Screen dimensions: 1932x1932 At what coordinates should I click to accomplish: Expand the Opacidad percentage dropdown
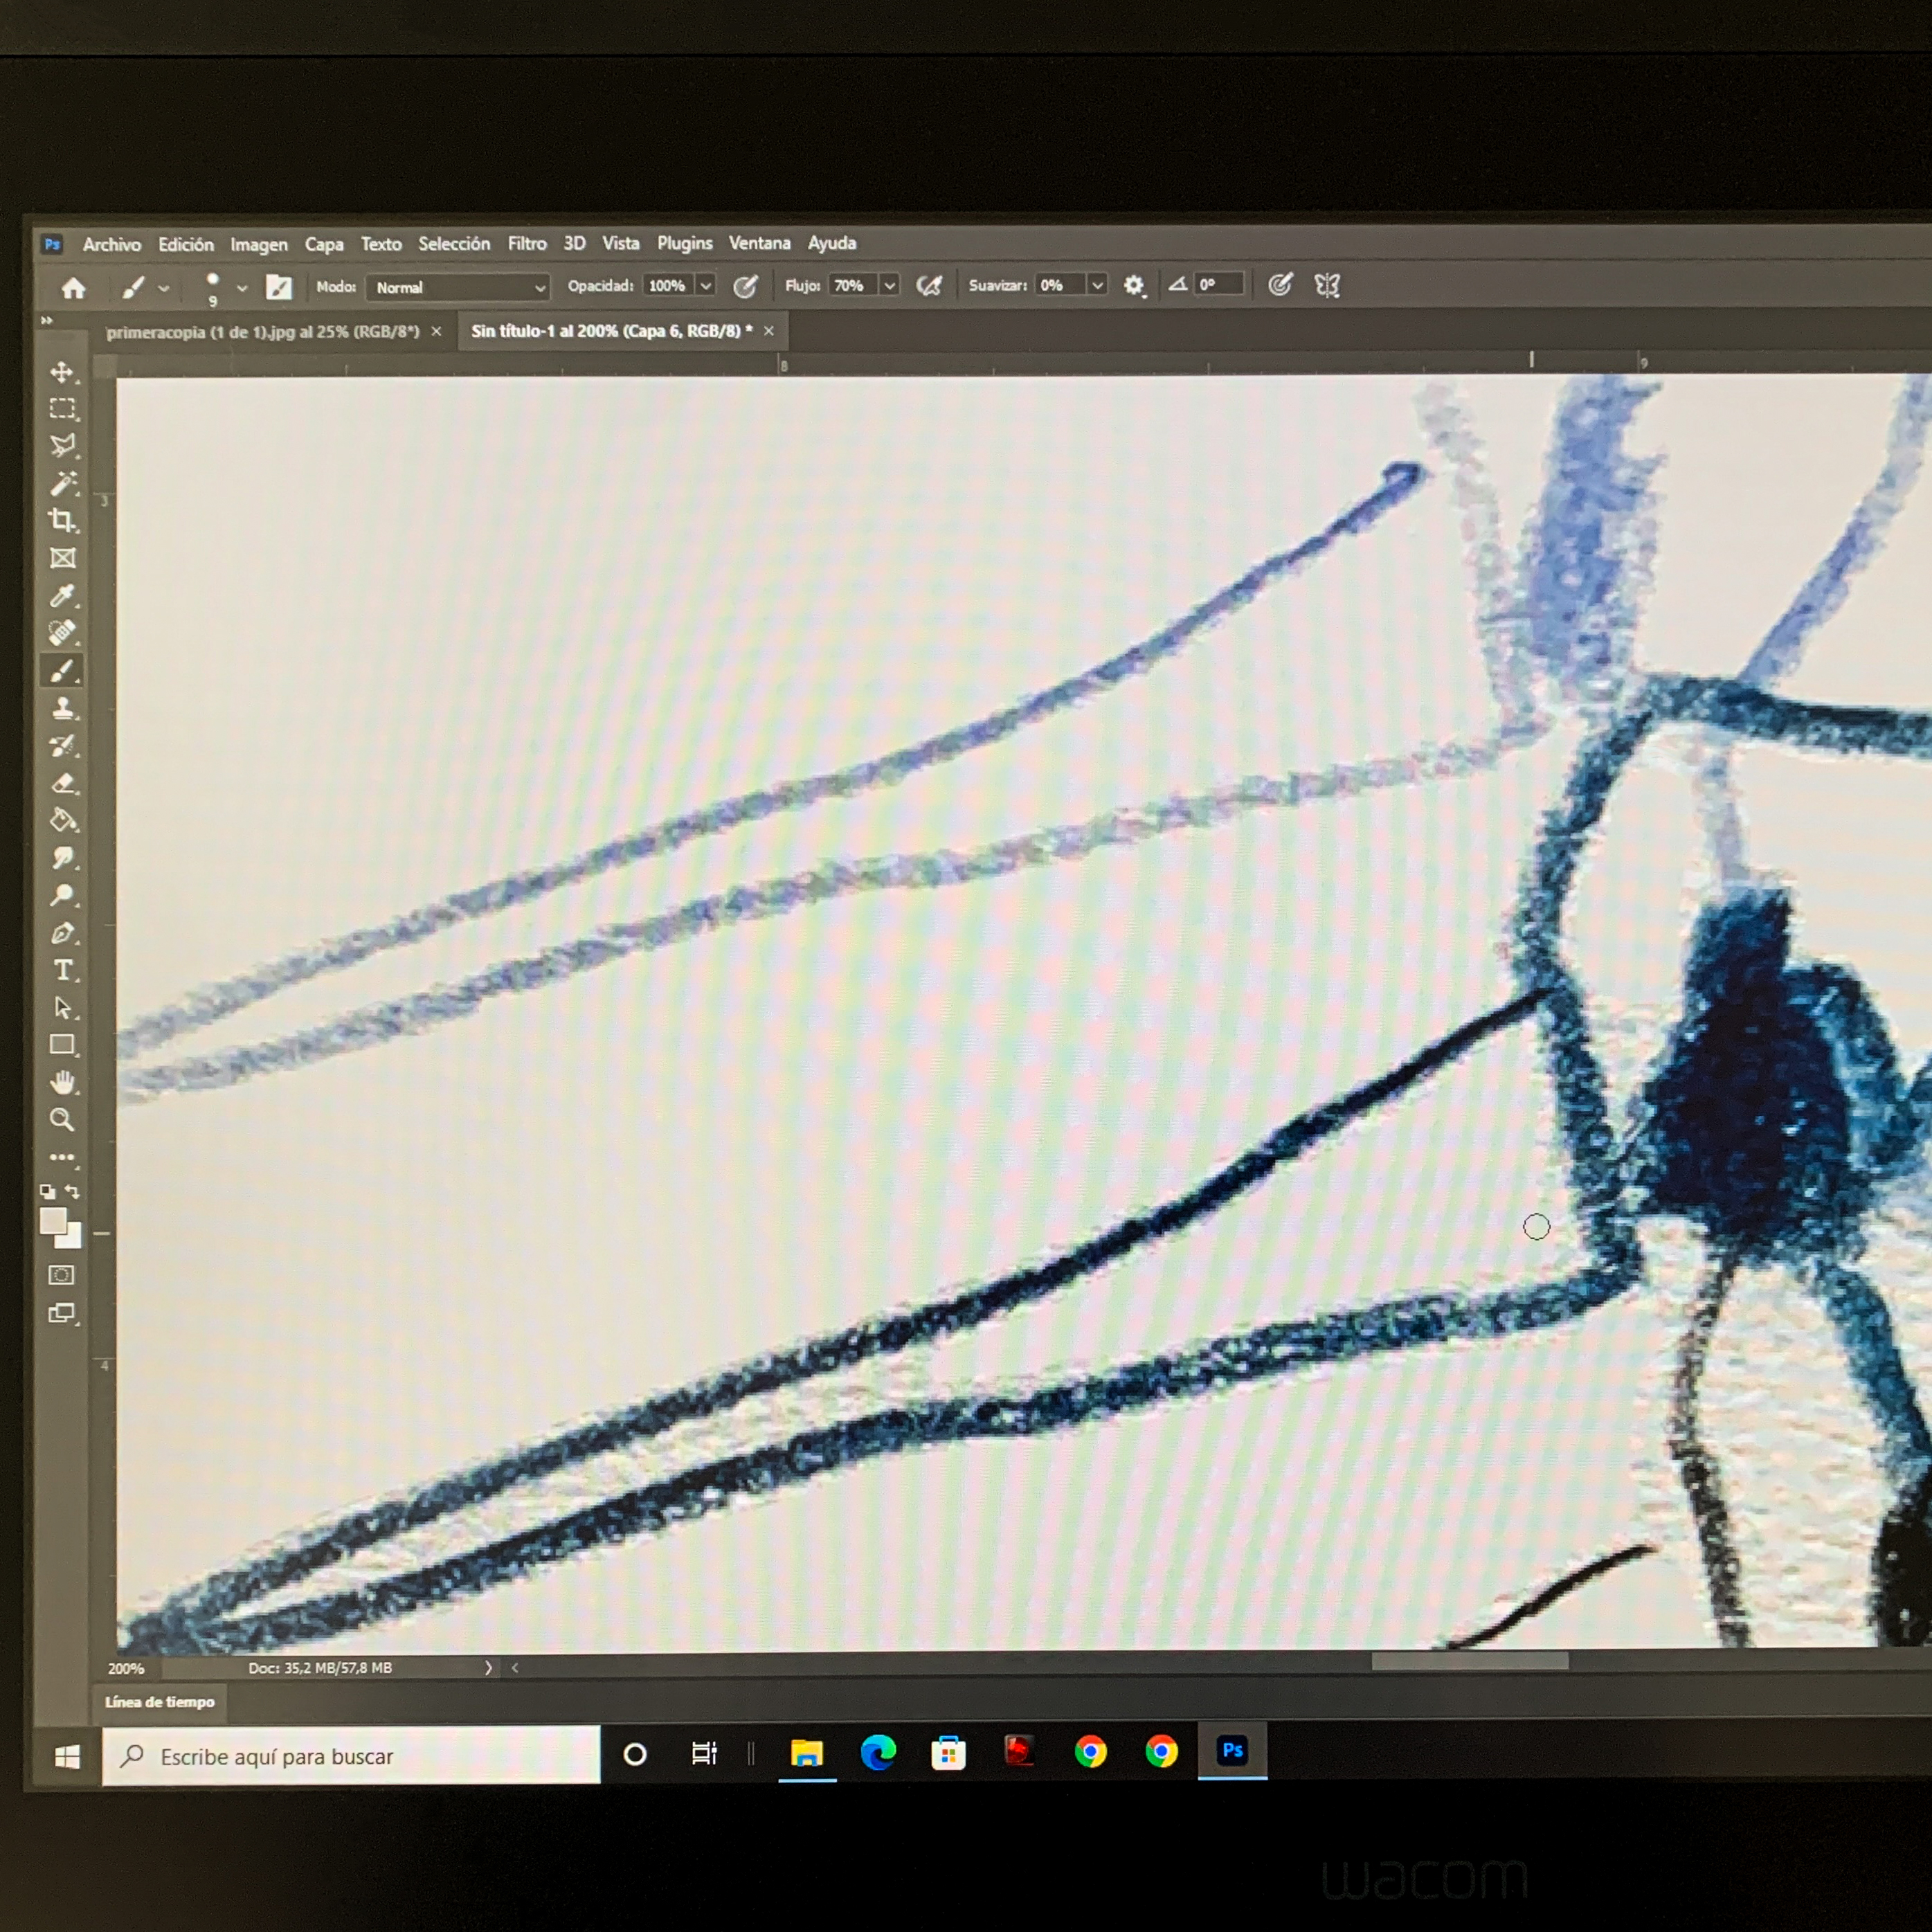[705, 286]
